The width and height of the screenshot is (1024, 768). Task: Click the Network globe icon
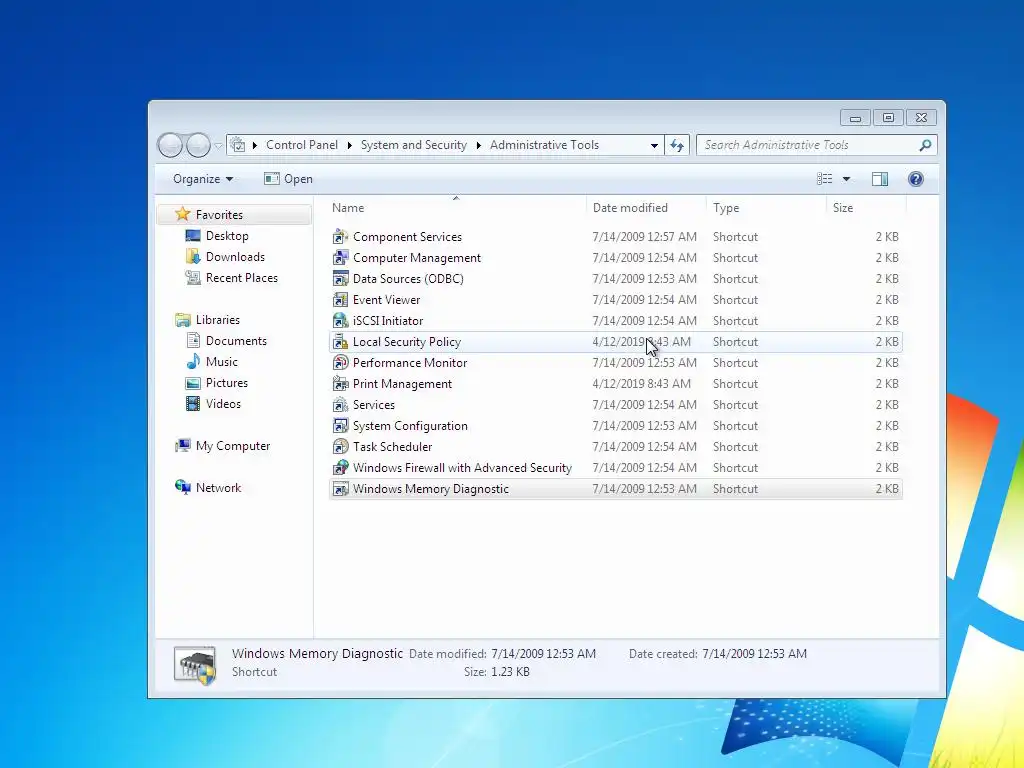183,487
